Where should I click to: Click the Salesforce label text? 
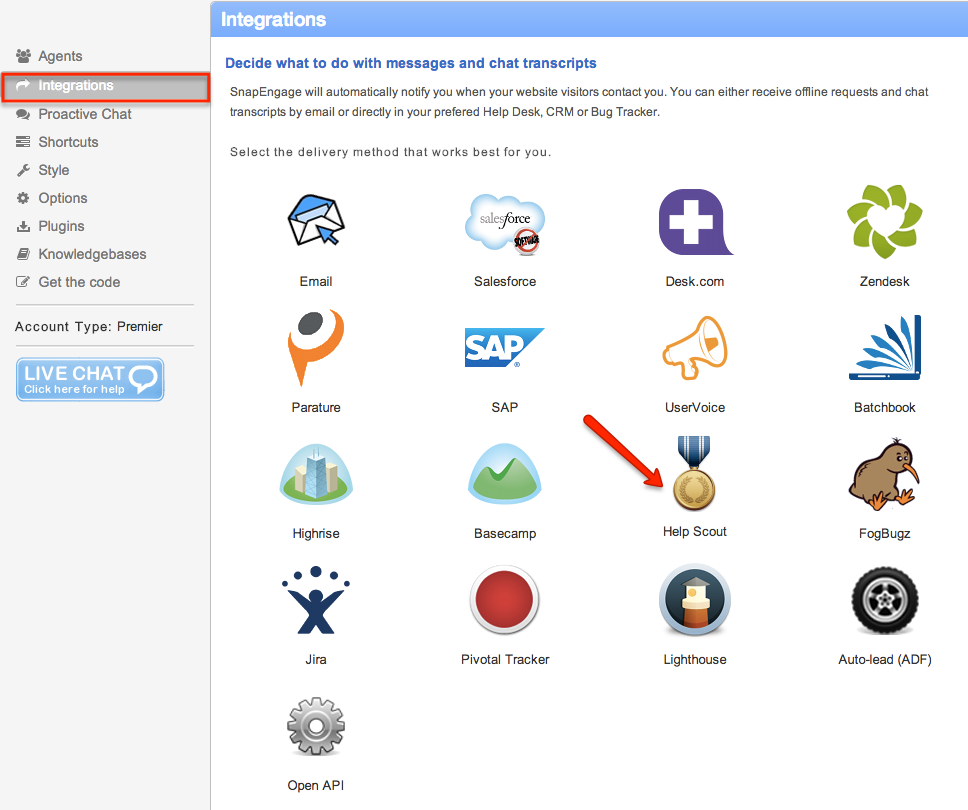505,282
